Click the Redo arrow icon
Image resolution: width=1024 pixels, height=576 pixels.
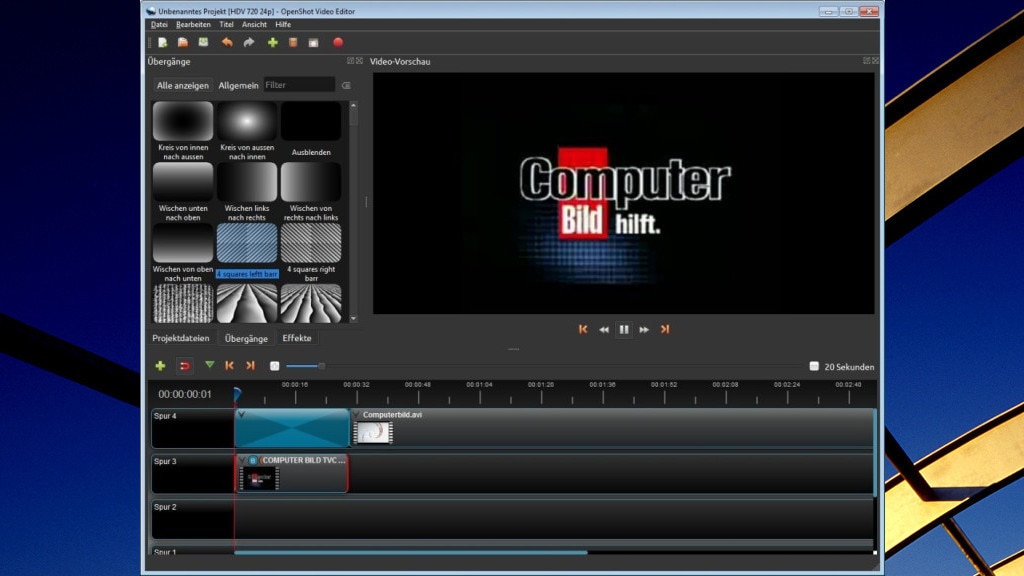(249, 42)
